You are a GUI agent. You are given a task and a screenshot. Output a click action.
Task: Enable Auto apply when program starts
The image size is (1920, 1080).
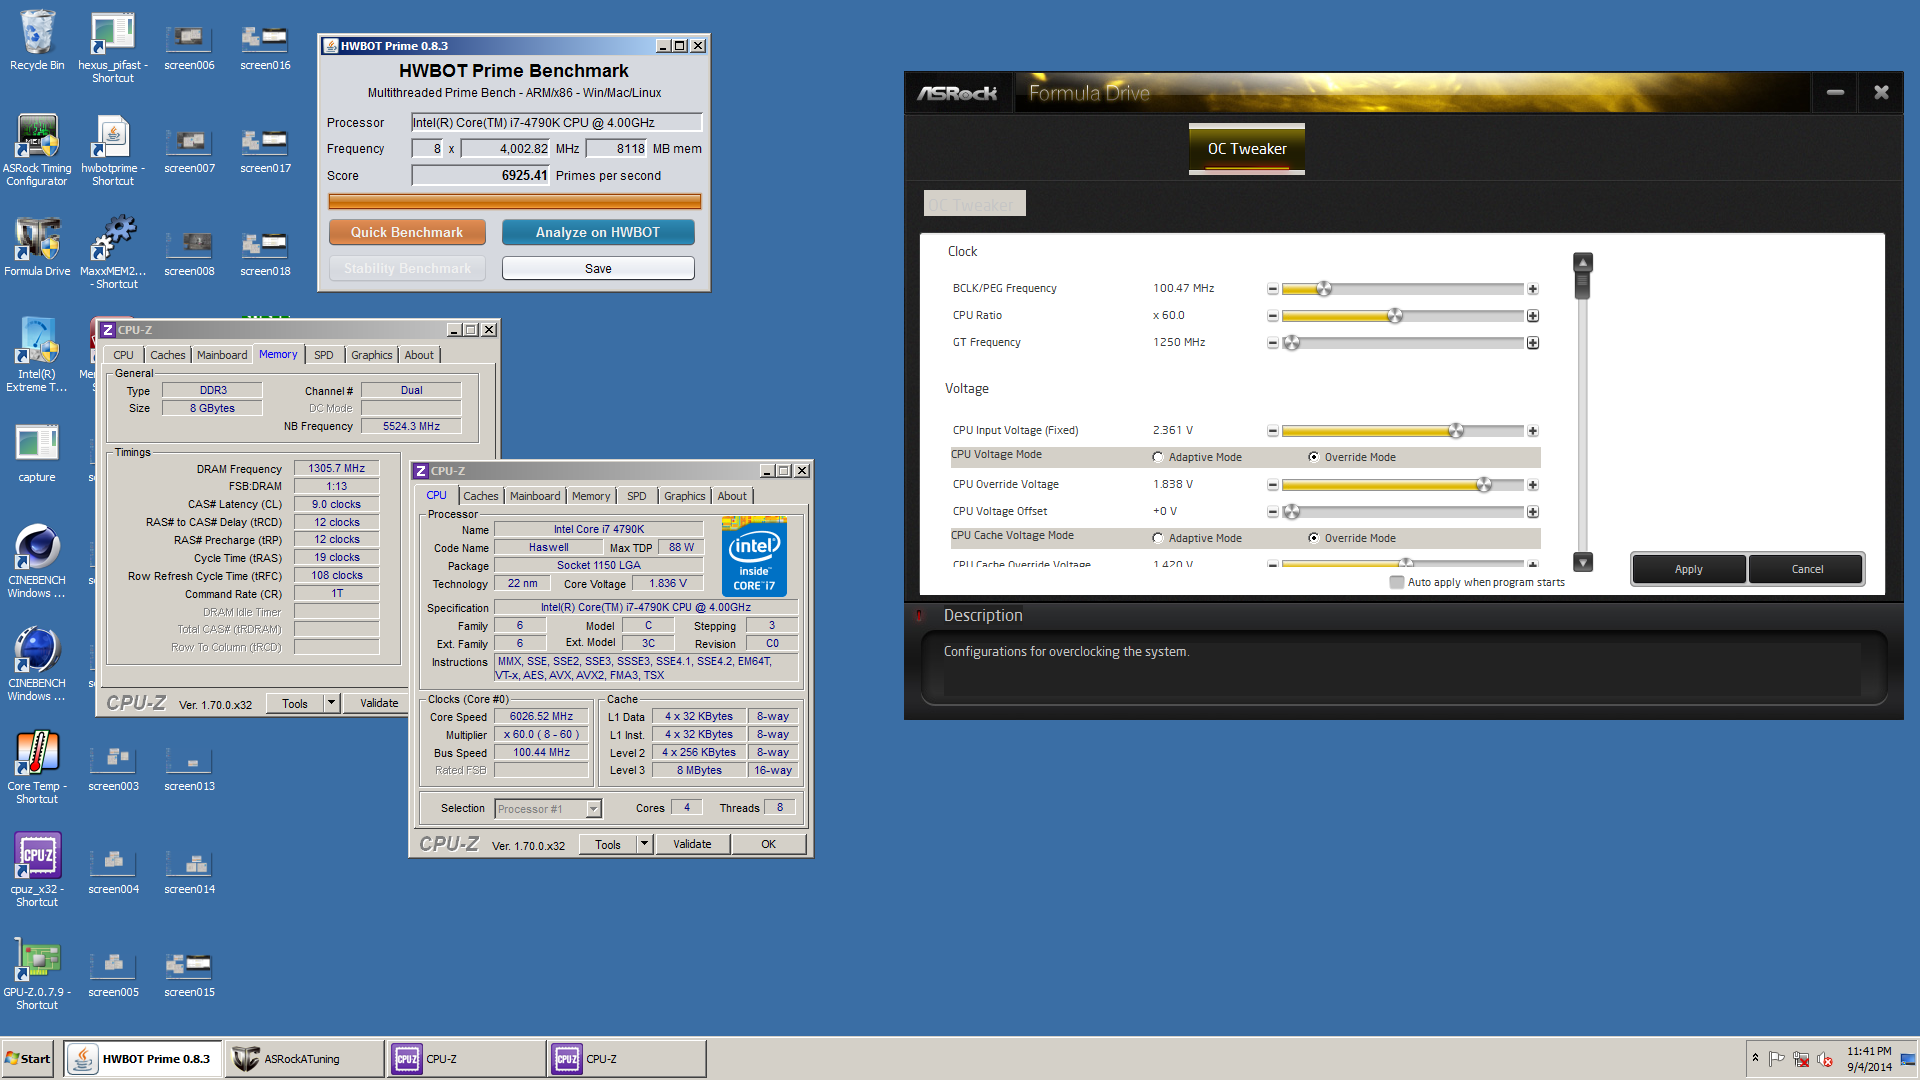pyautogui.click(x=1397, y=582)
